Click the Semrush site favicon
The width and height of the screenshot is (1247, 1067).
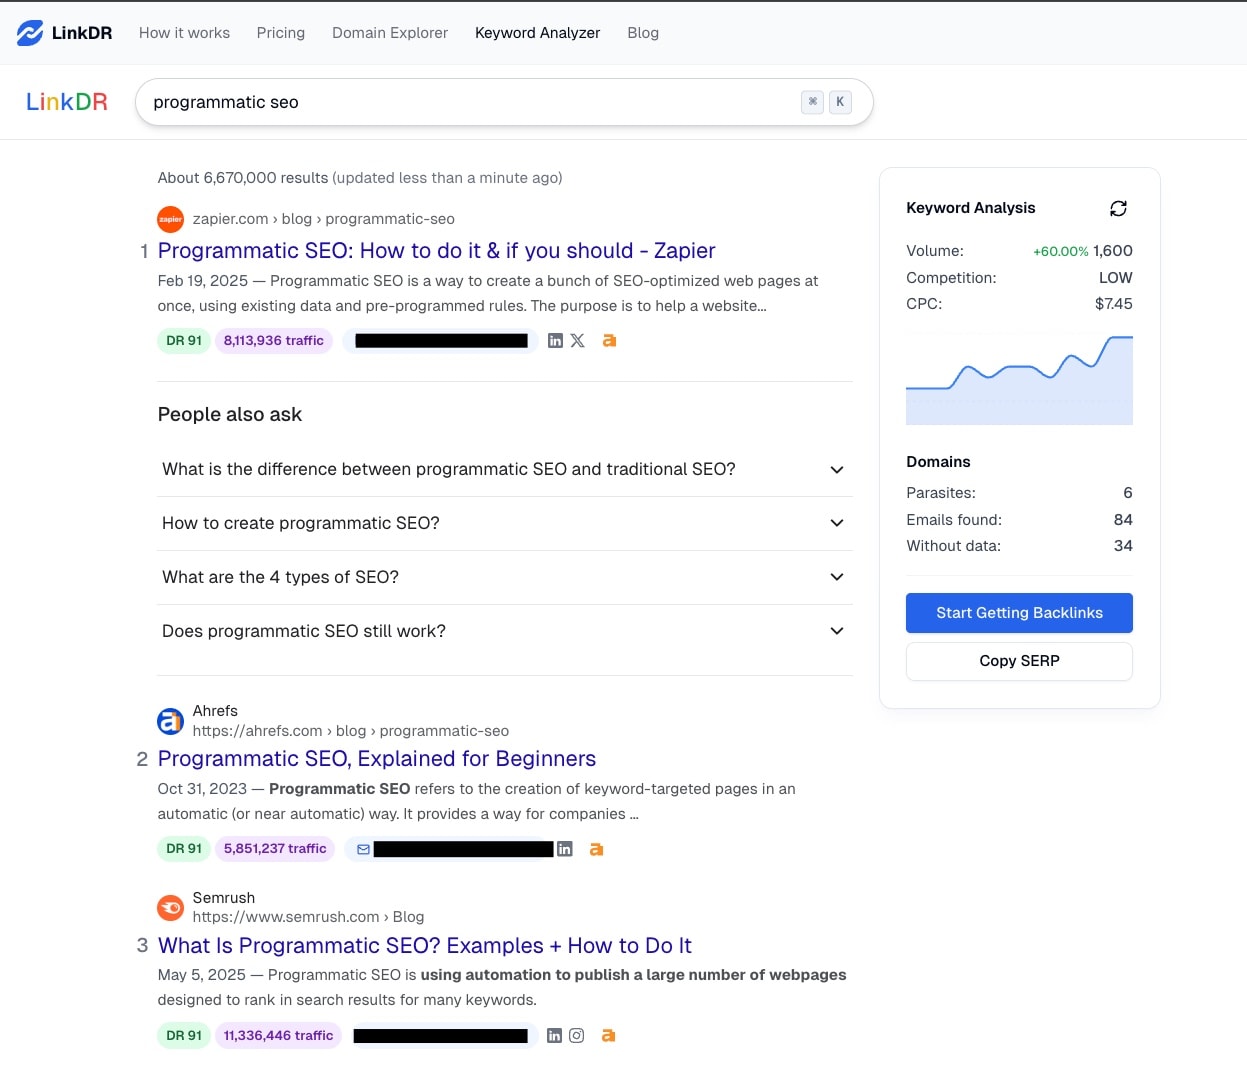coord(170,907)
